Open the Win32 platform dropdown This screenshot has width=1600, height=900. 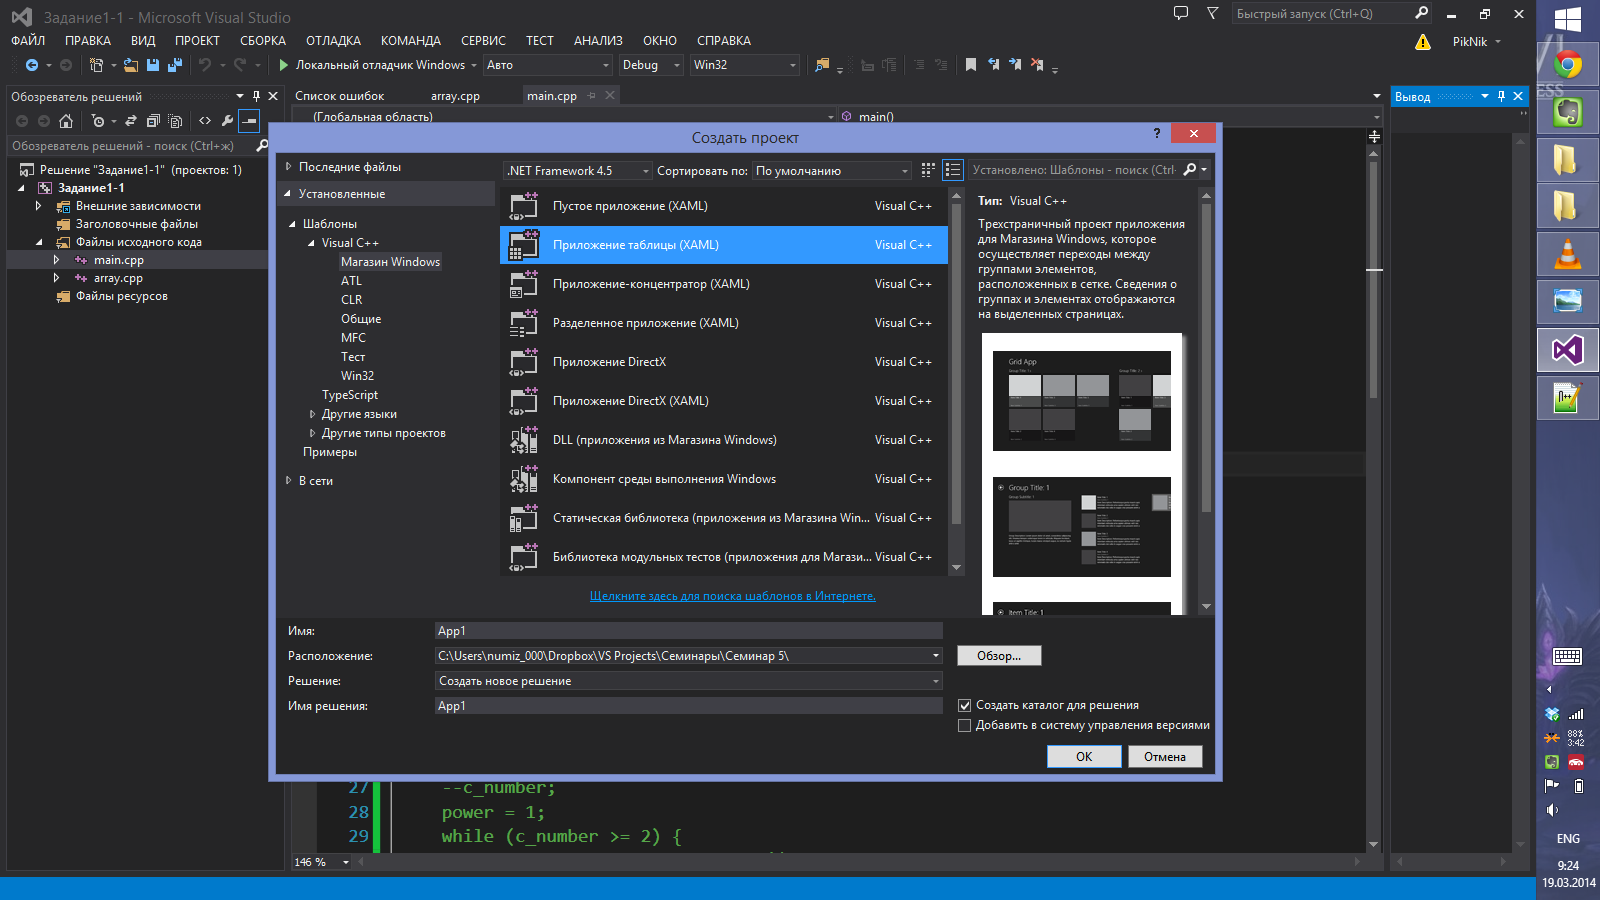(x=745, y=65)
